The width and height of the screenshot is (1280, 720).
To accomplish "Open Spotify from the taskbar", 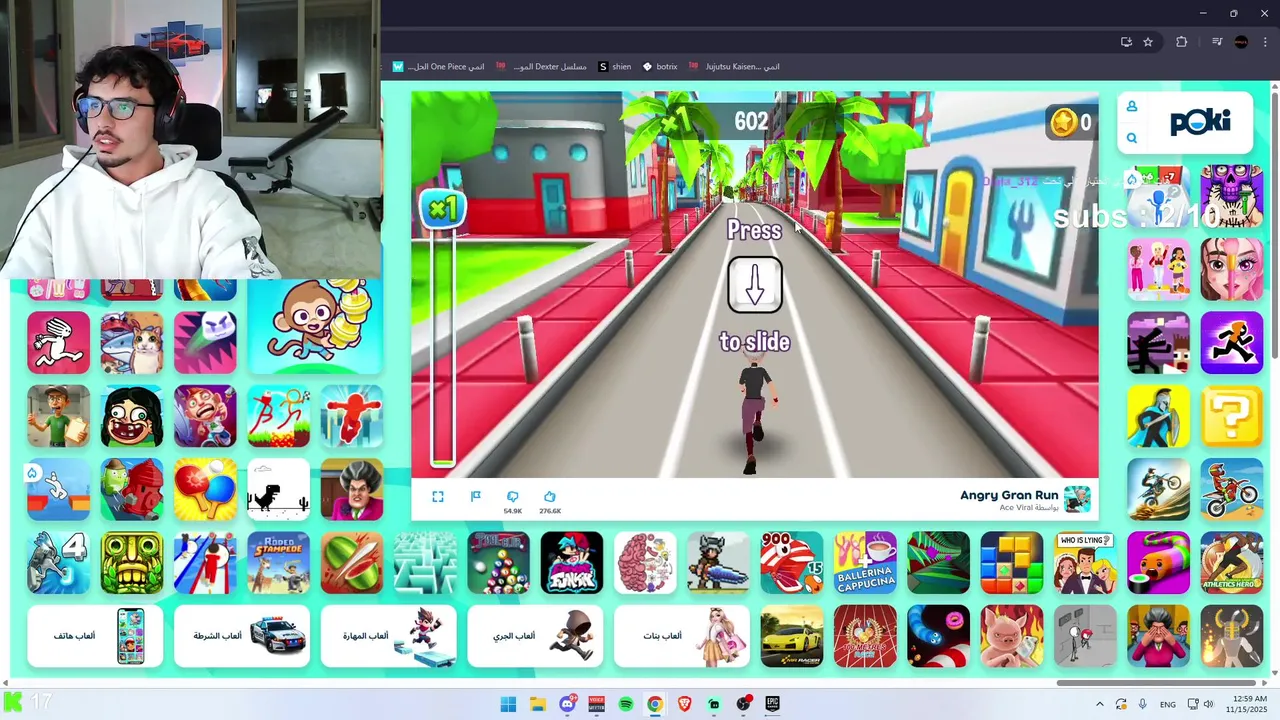I will 625,704.
